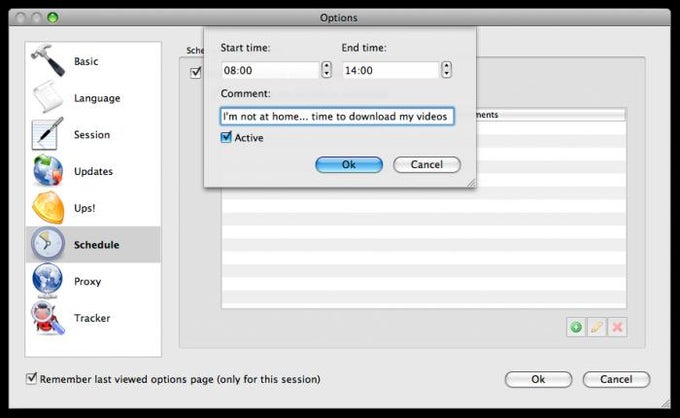680x418 pixels.
Task: Edit schedule using the pencil icon
Action: (x=597, y=327)
